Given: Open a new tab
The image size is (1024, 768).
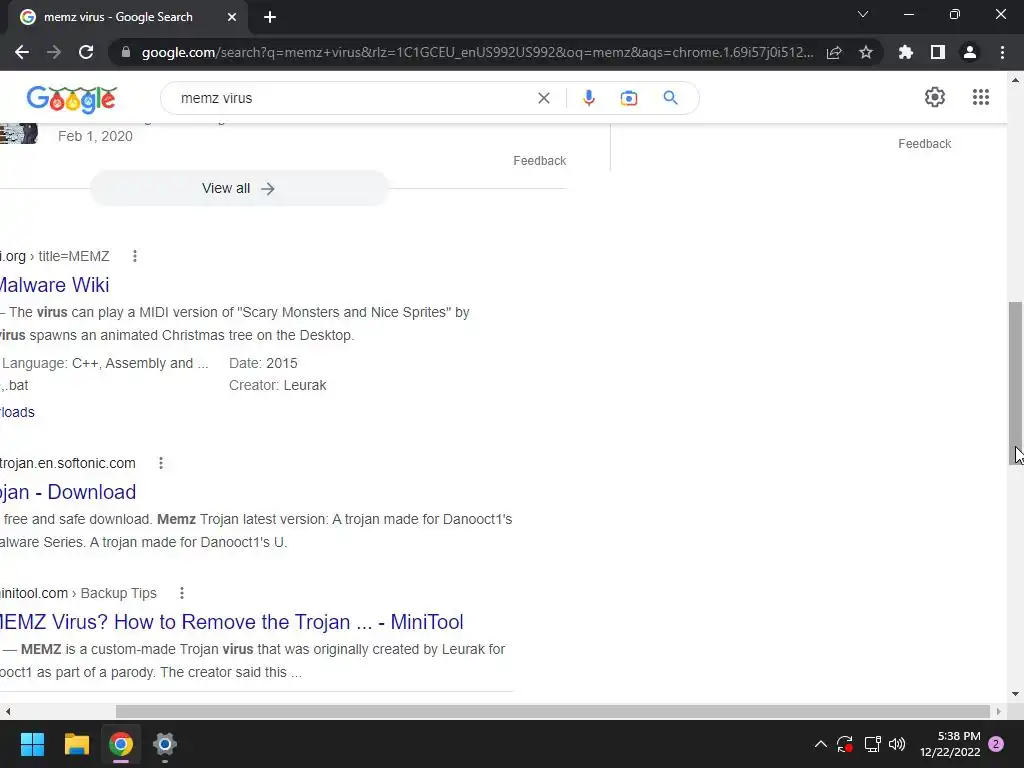Looking at the screenshot, I should [x=270, y=17].
